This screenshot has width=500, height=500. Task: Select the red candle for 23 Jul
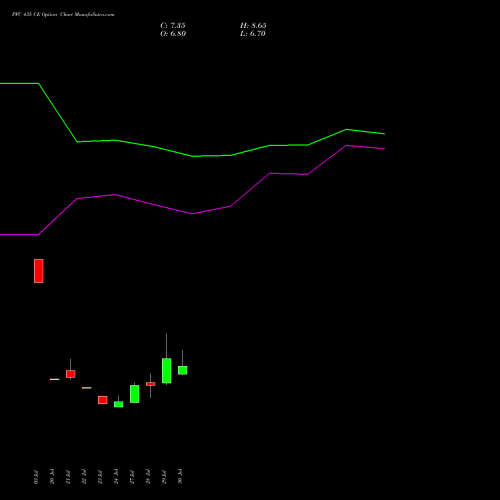click(103, 400)
